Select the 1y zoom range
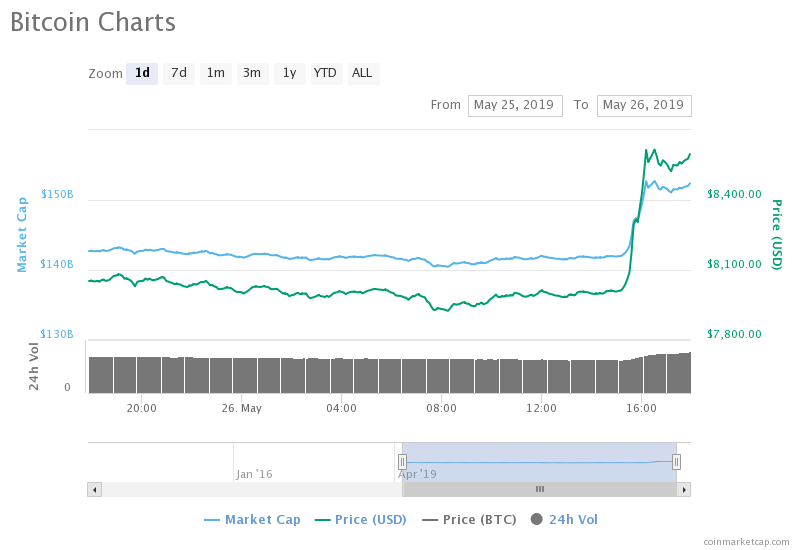The image size is (800, 550). click(x=289, y=73)
